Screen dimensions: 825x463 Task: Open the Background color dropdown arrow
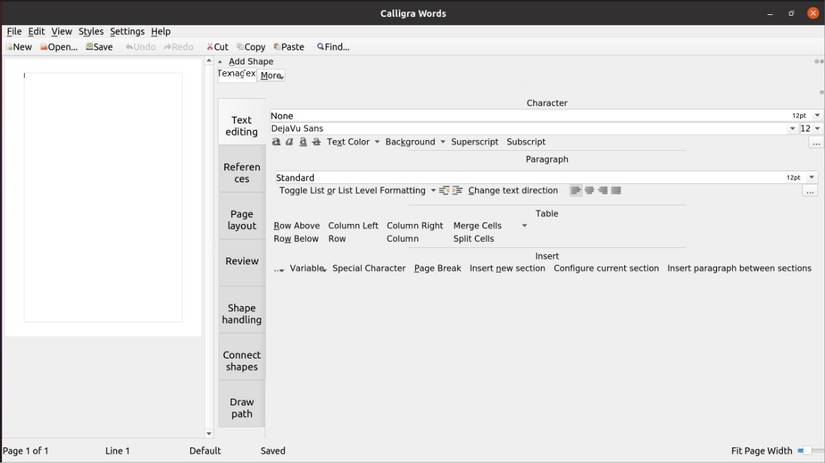point(442,142)
